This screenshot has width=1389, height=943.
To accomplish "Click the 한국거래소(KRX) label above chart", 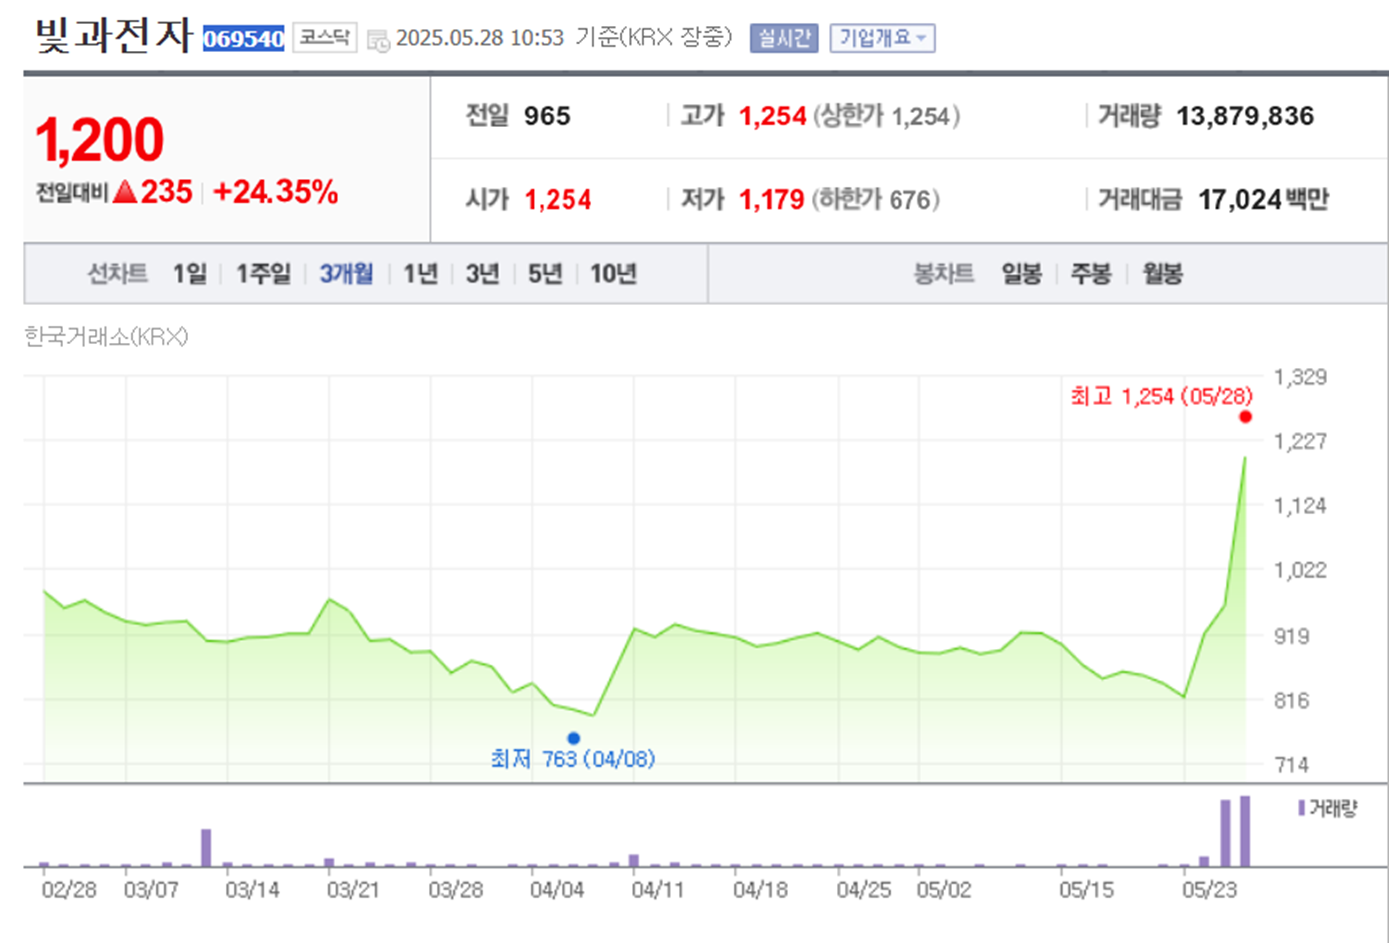I will click(106, 337).
